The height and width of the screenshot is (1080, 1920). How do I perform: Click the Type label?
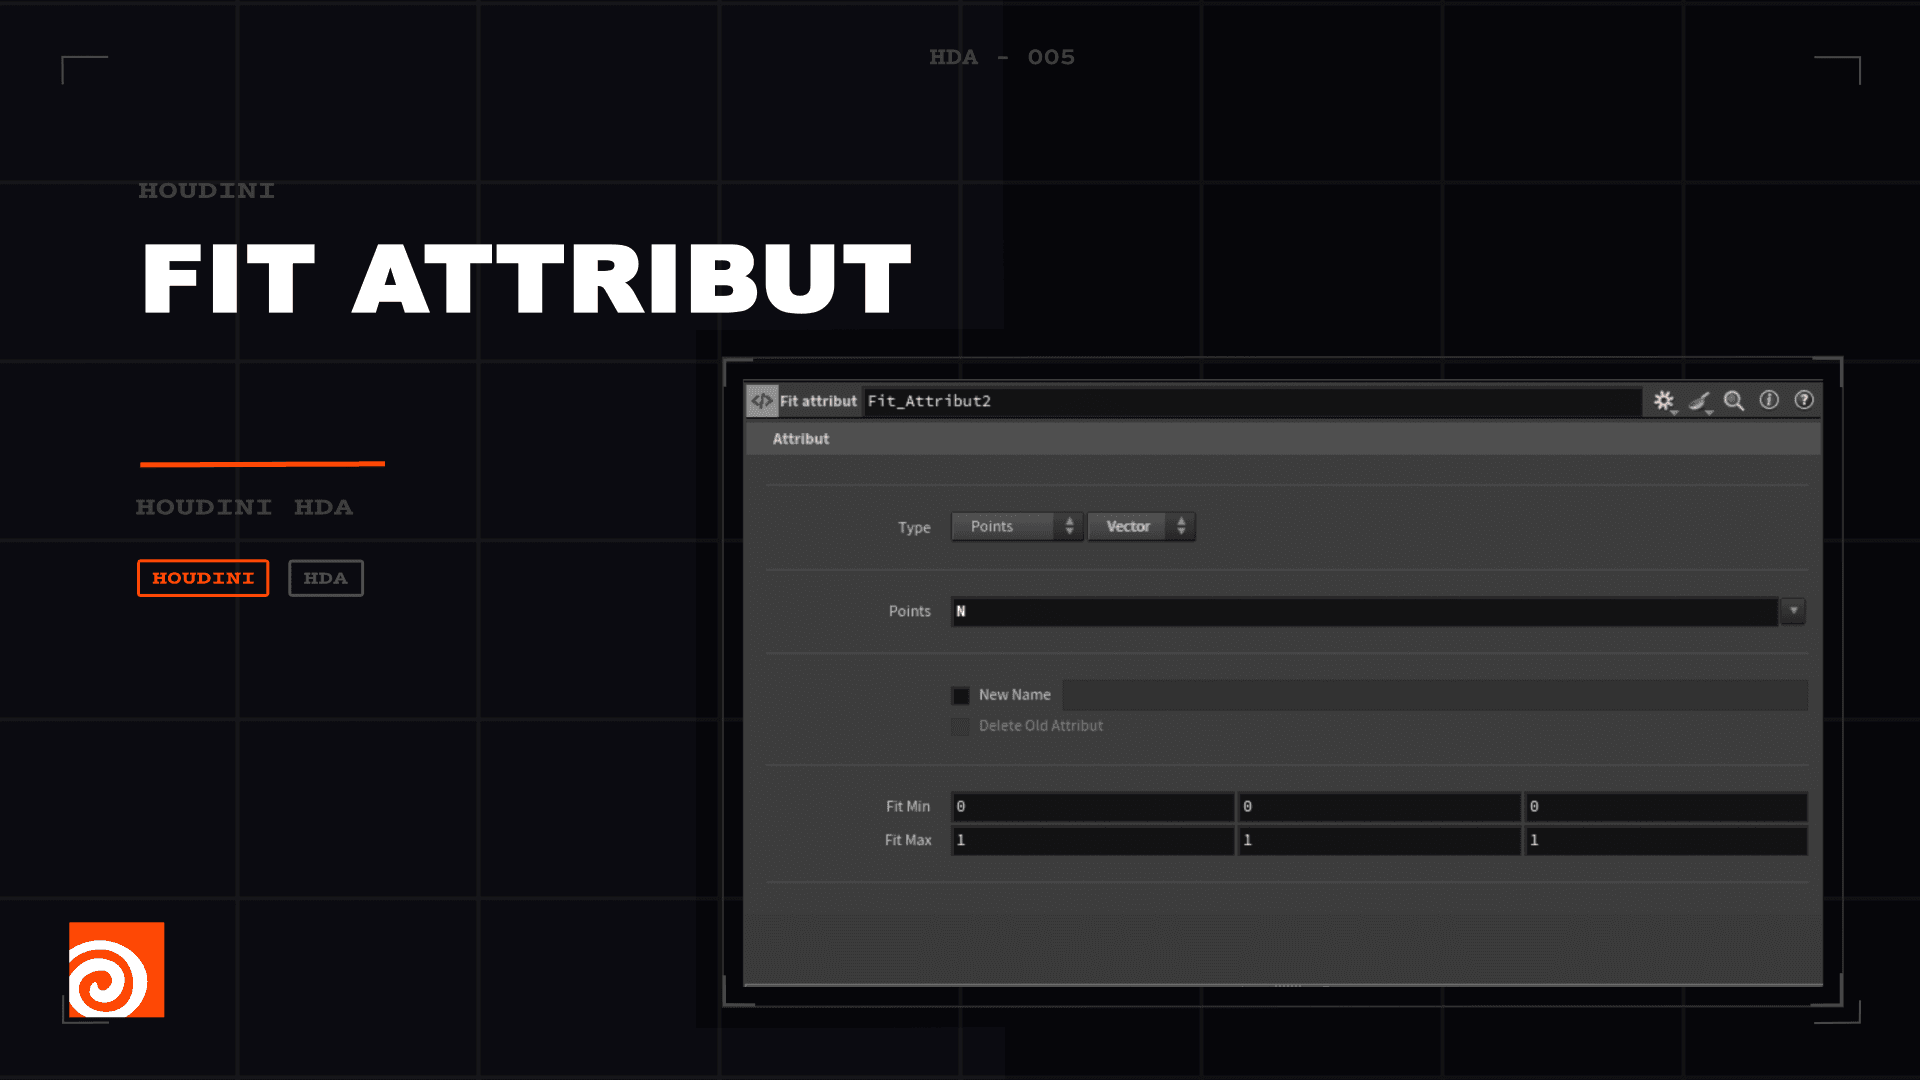914,527
